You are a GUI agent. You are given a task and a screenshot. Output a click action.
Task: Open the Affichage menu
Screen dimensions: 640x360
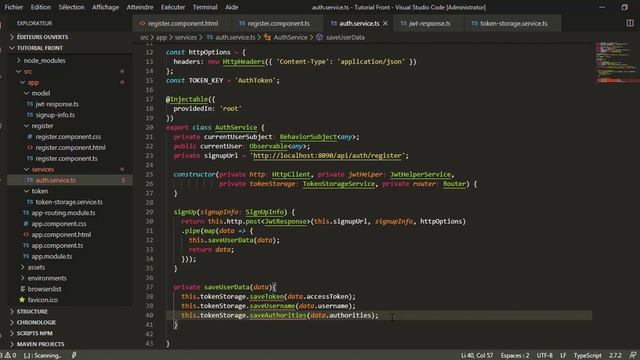(x=105, y=7)
